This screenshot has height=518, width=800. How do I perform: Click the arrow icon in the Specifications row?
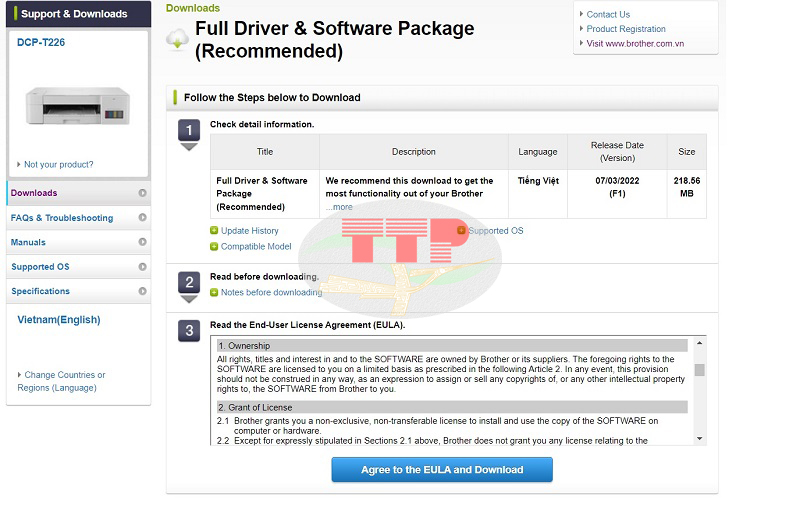click(142, 291)
